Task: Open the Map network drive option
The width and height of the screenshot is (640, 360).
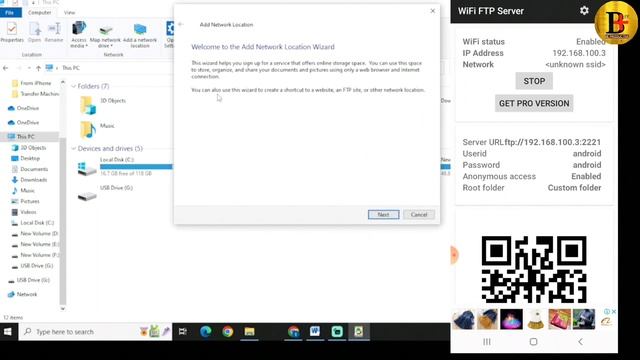Action: [x=105, y=36]
